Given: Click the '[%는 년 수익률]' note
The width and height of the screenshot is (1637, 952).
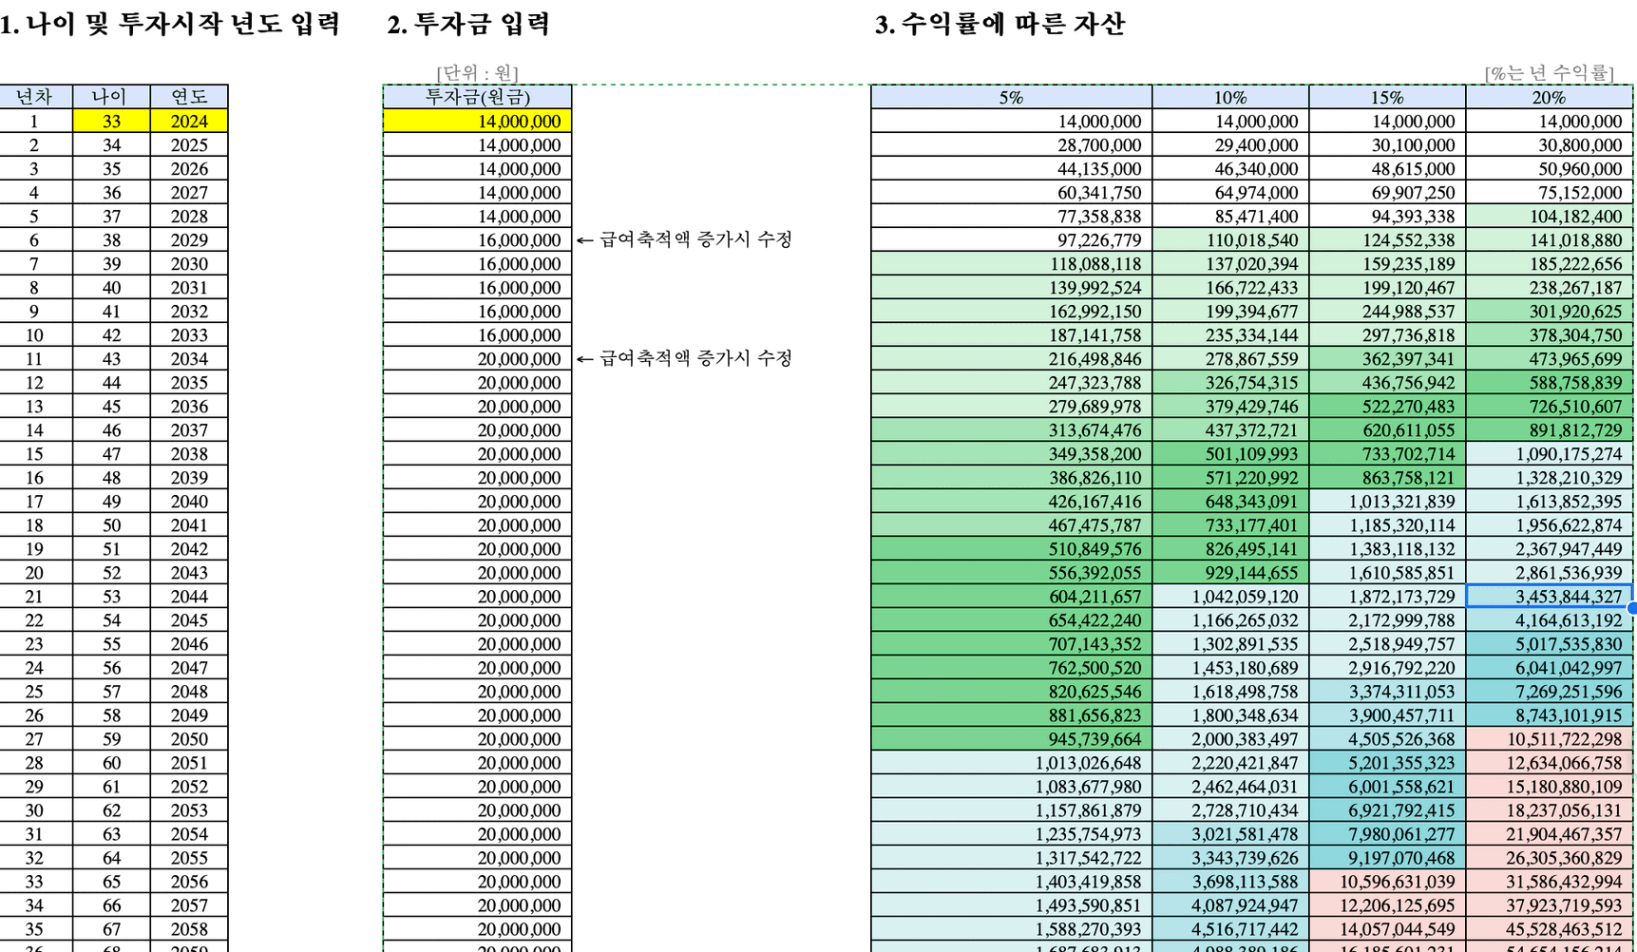Looking at the screenshot, I should tap(1549, 73).
